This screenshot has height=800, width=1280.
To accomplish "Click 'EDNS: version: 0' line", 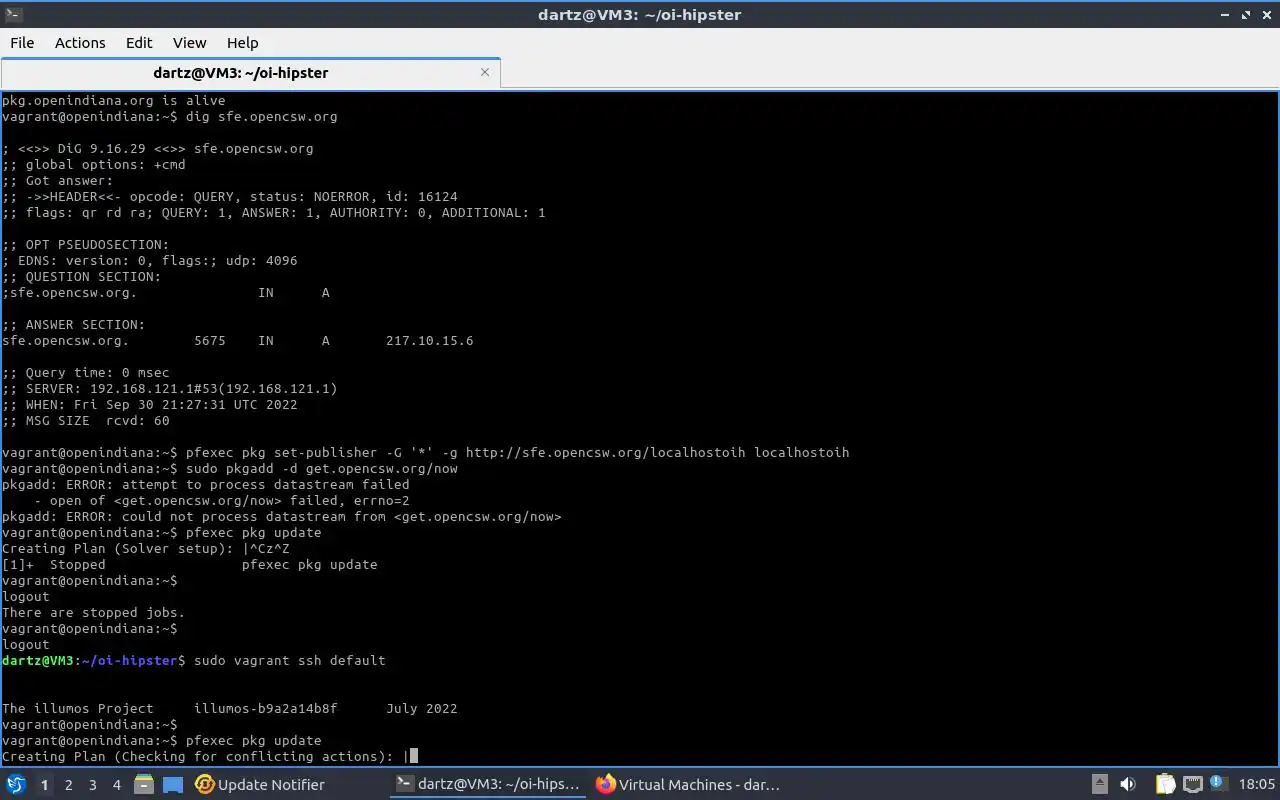I will pyautogui.click(x=149, y=260).
